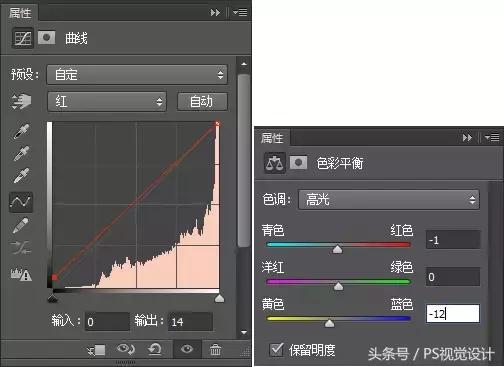This screenshot has width=504, height=367.
Task: Click the Curves layer mask icon
Action: (x=47, y=38)
